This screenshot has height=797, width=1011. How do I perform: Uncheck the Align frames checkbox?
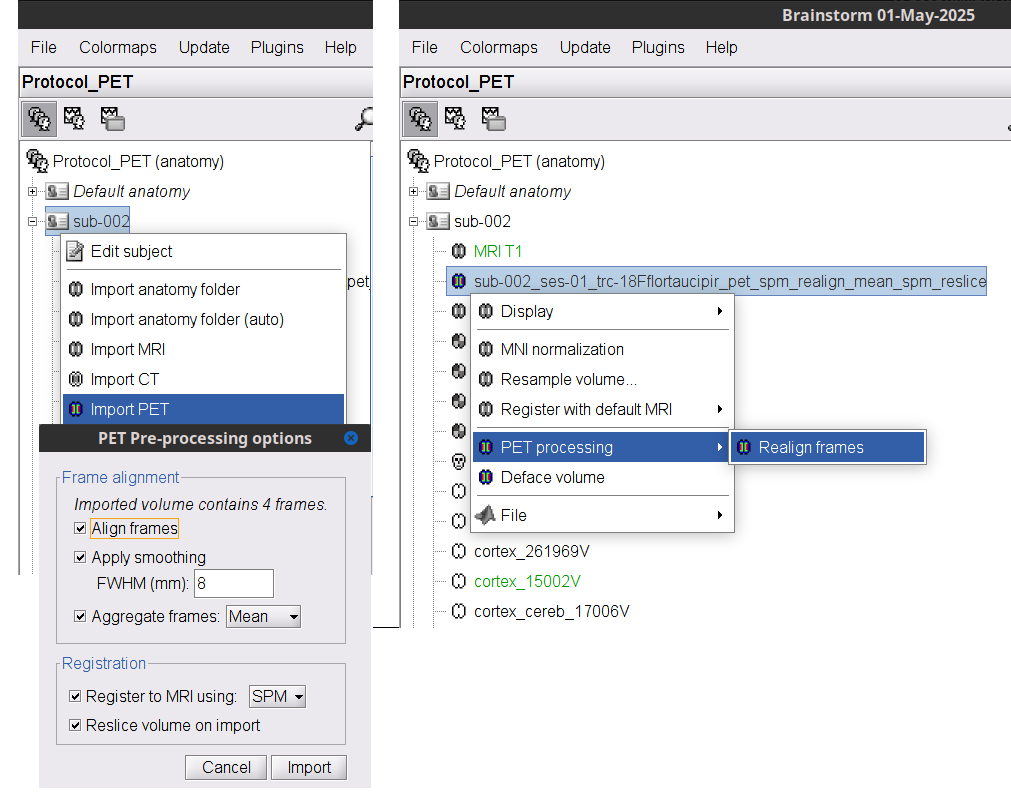pos(81,528)
